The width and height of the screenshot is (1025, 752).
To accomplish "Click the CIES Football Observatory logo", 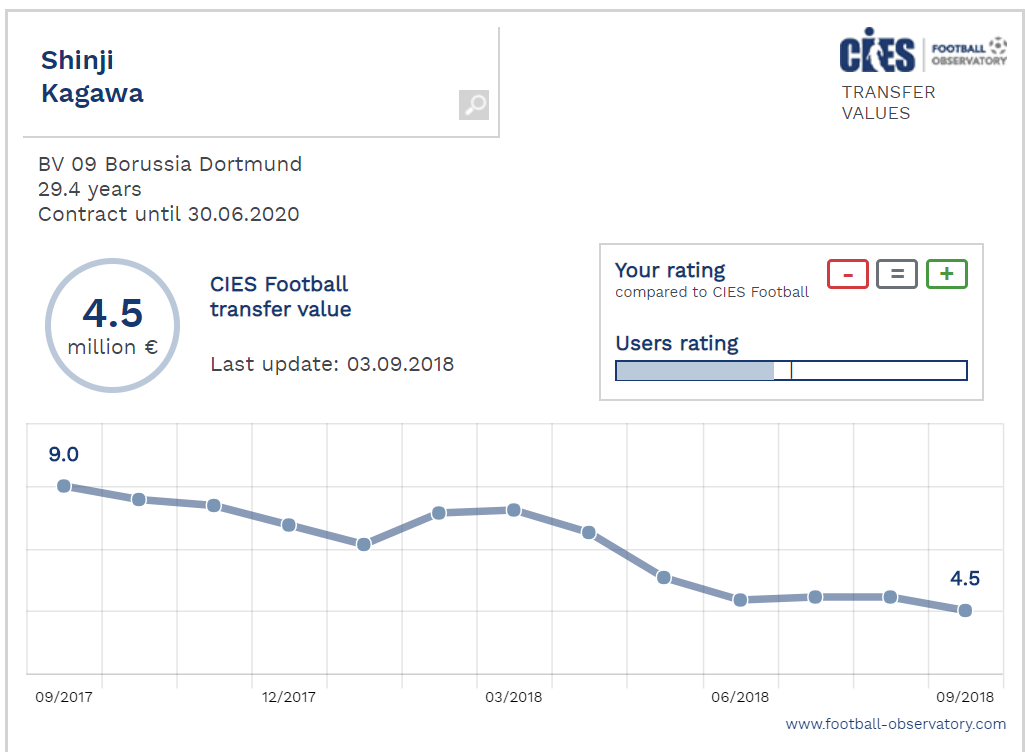I will pyautogui.click(x=923, y=52).
